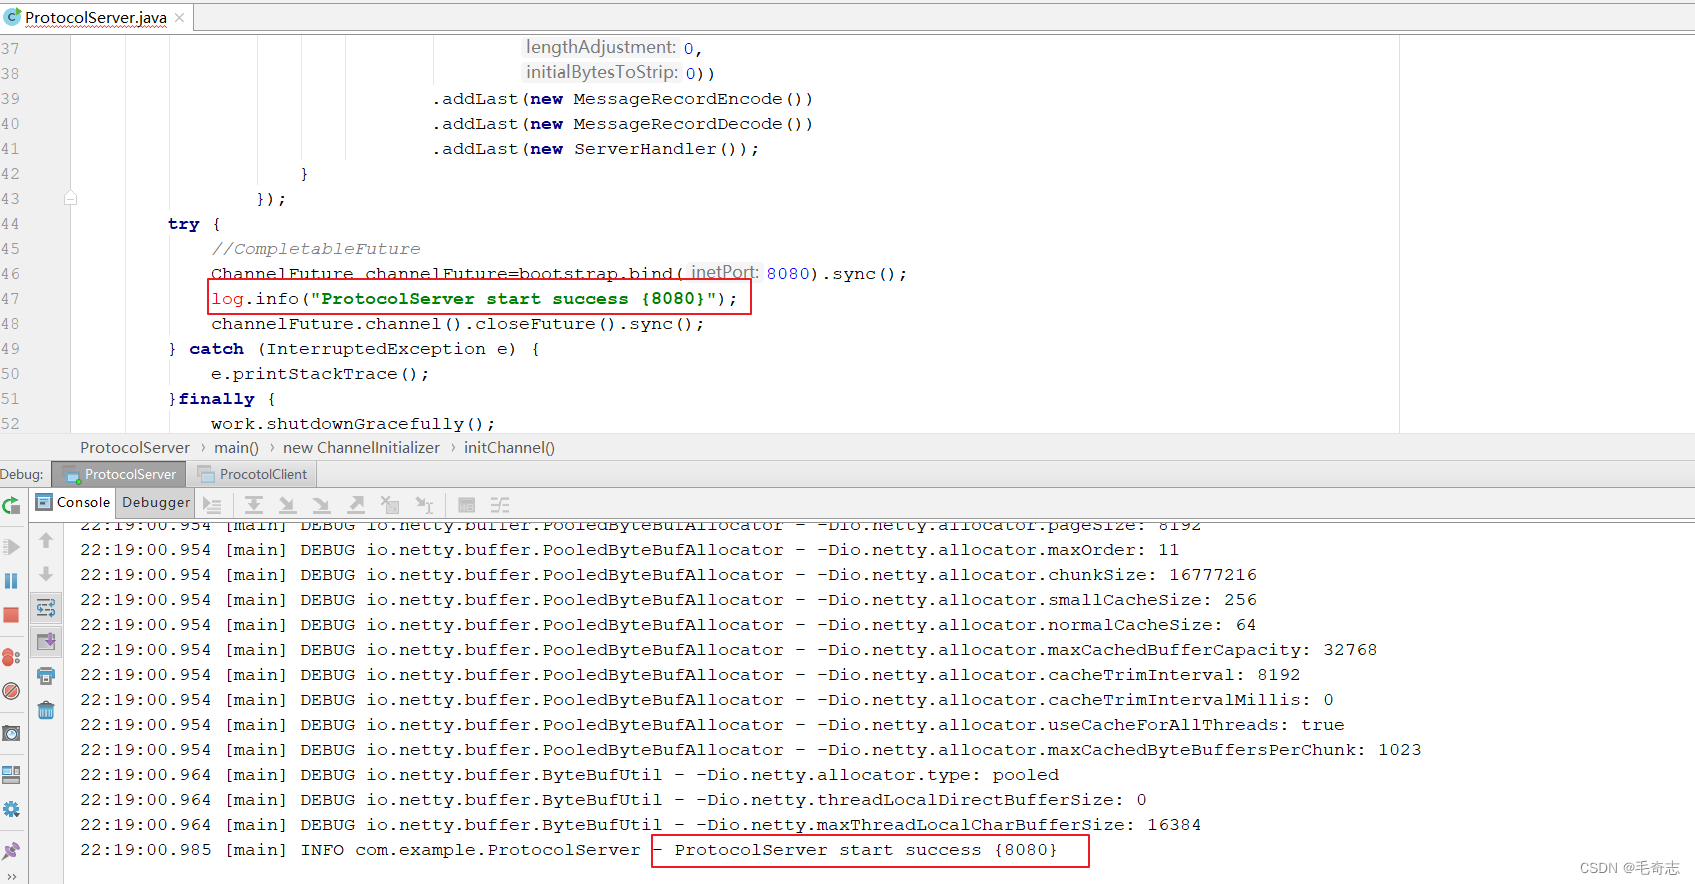Image resolution: width=1695 pixels, height=884 pixels.
Task: Click the initialBytesToStrip parameter hint
Action: (x=602, y=72)
